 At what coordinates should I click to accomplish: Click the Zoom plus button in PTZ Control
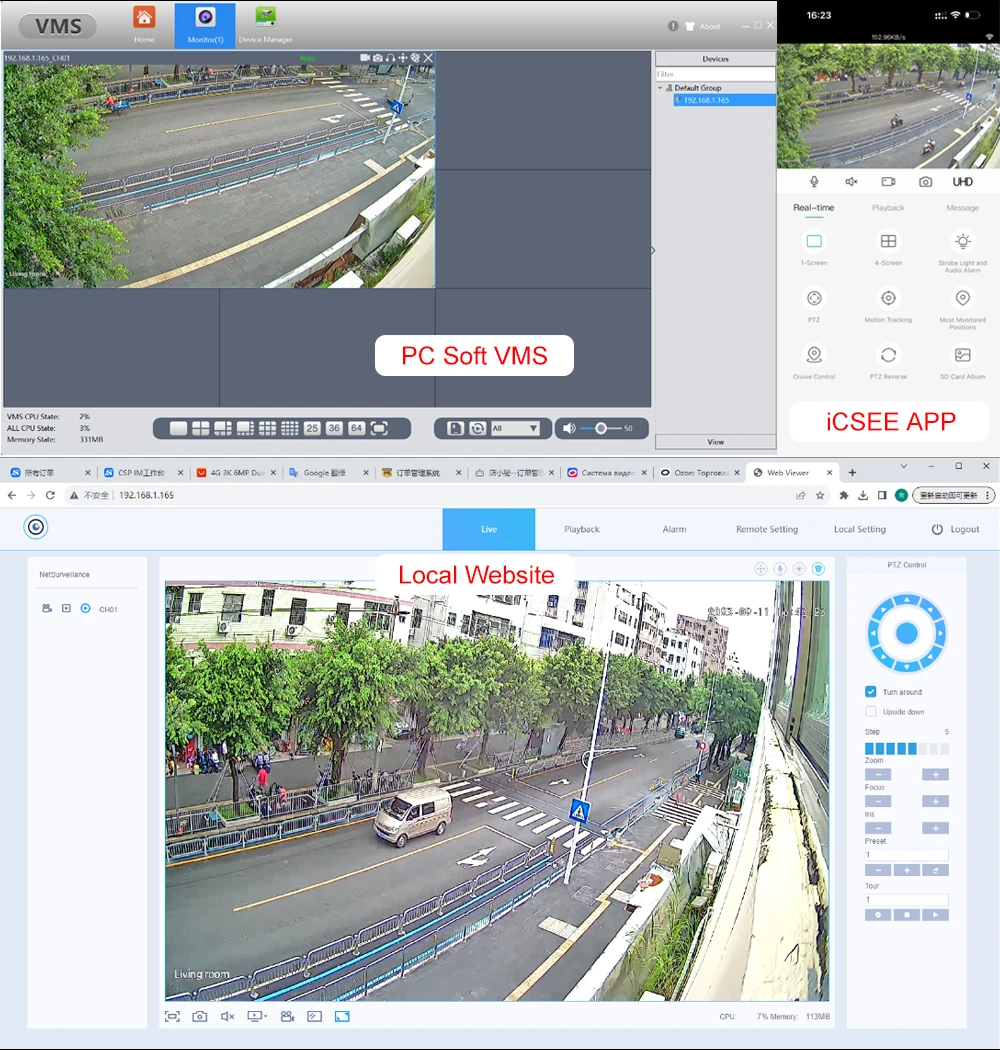click(936, 775)
